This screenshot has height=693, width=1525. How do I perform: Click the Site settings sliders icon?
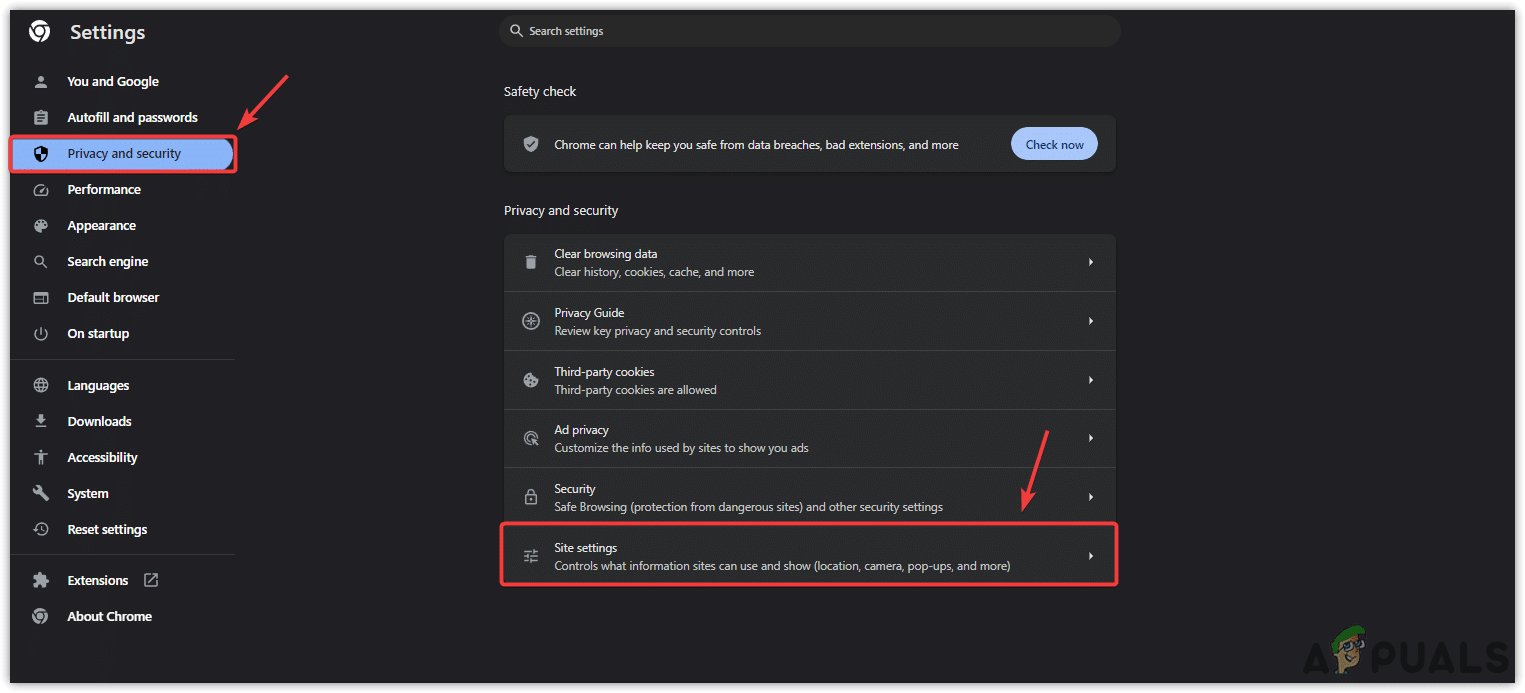531,557
